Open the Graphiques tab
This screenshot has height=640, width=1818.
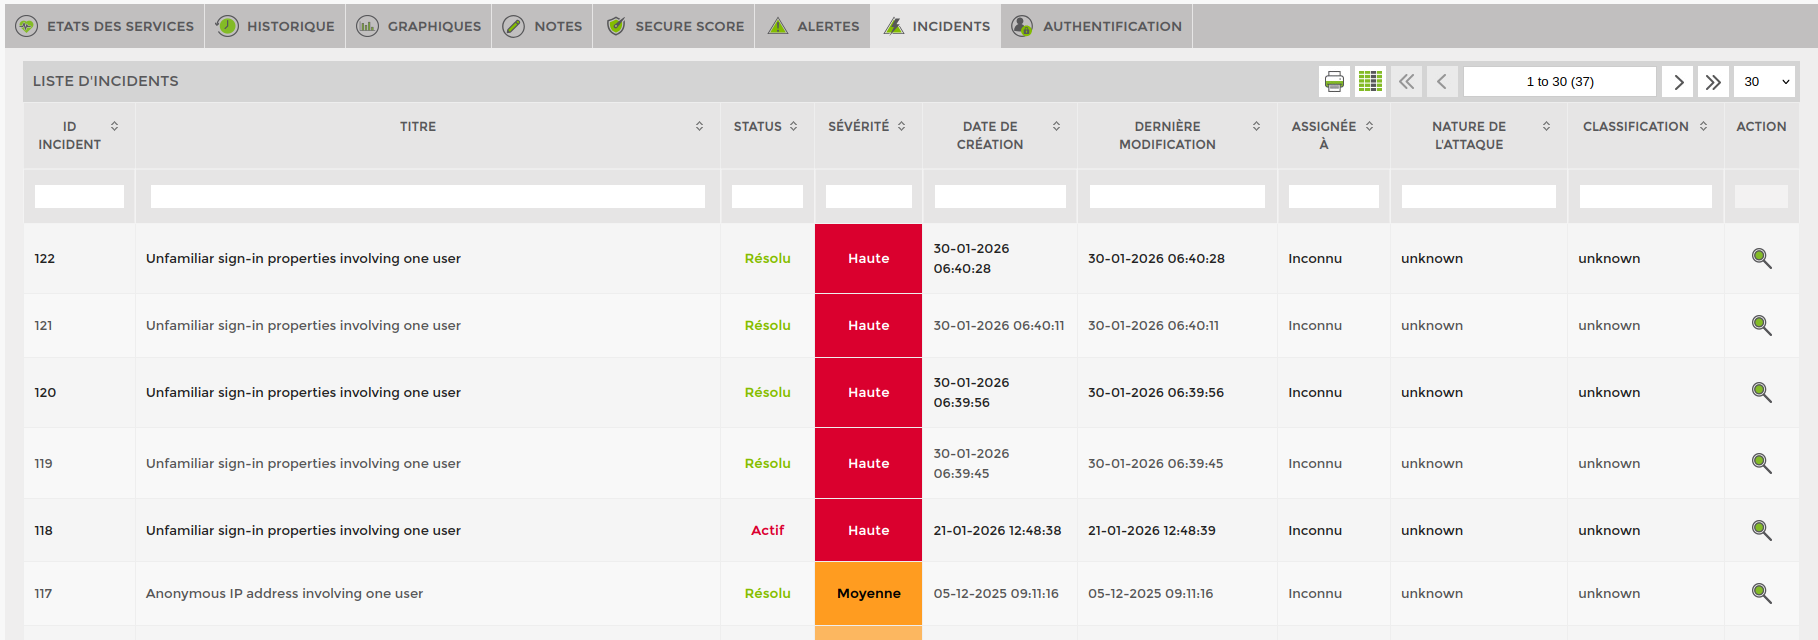point(419,27)
